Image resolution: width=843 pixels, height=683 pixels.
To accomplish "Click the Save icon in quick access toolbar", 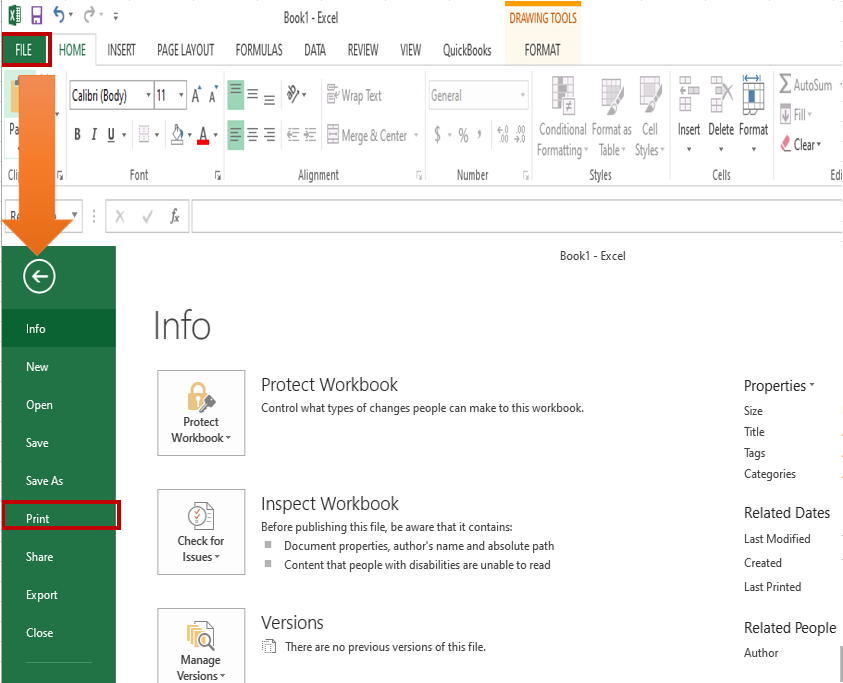I will (37, 15).
